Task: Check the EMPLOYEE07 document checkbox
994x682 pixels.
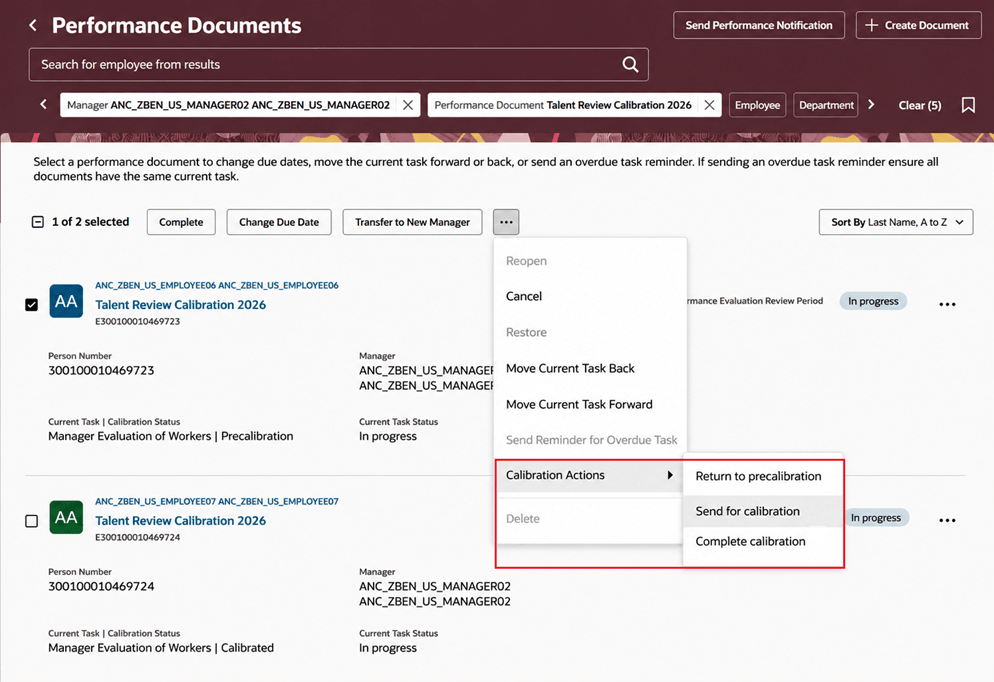Action: point(32,521)
